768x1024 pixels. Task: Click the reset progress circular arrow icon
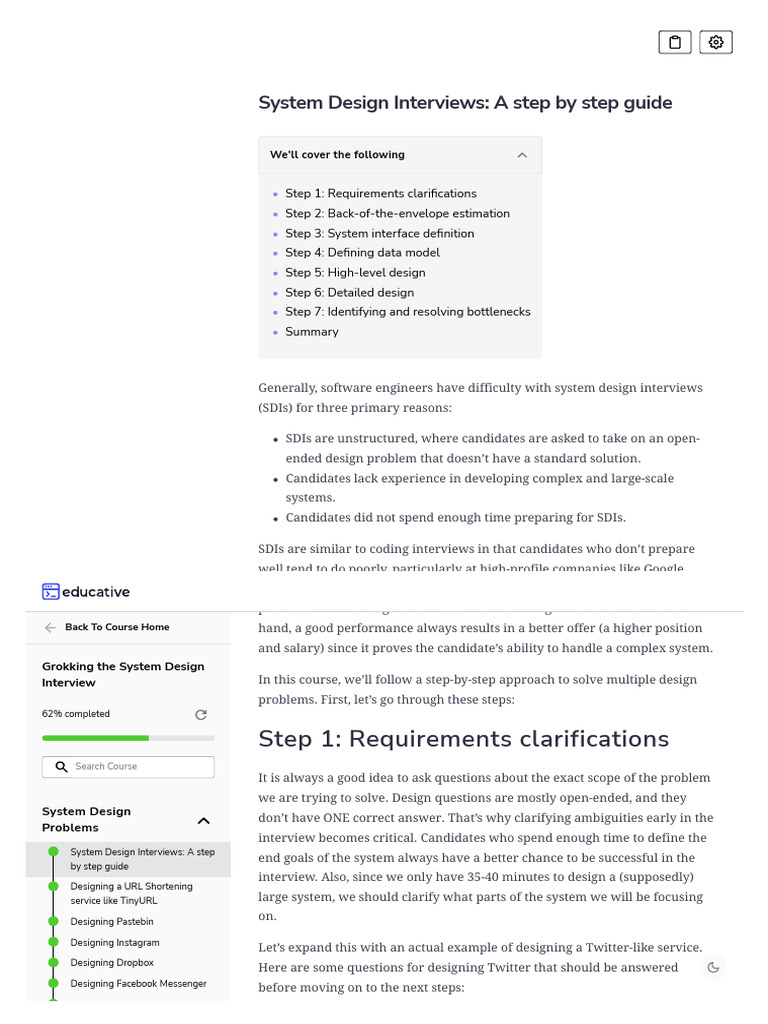pos(201,715)
